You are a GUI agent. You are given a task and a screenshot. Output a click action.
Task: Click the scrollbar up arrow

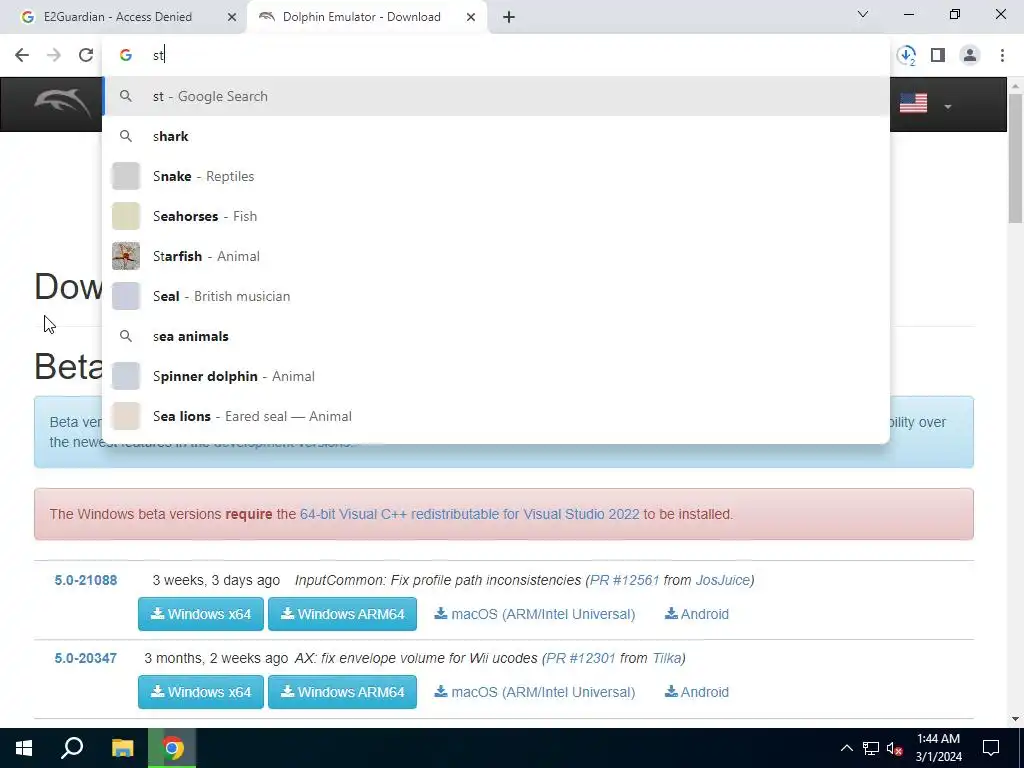click(1015, 86)
